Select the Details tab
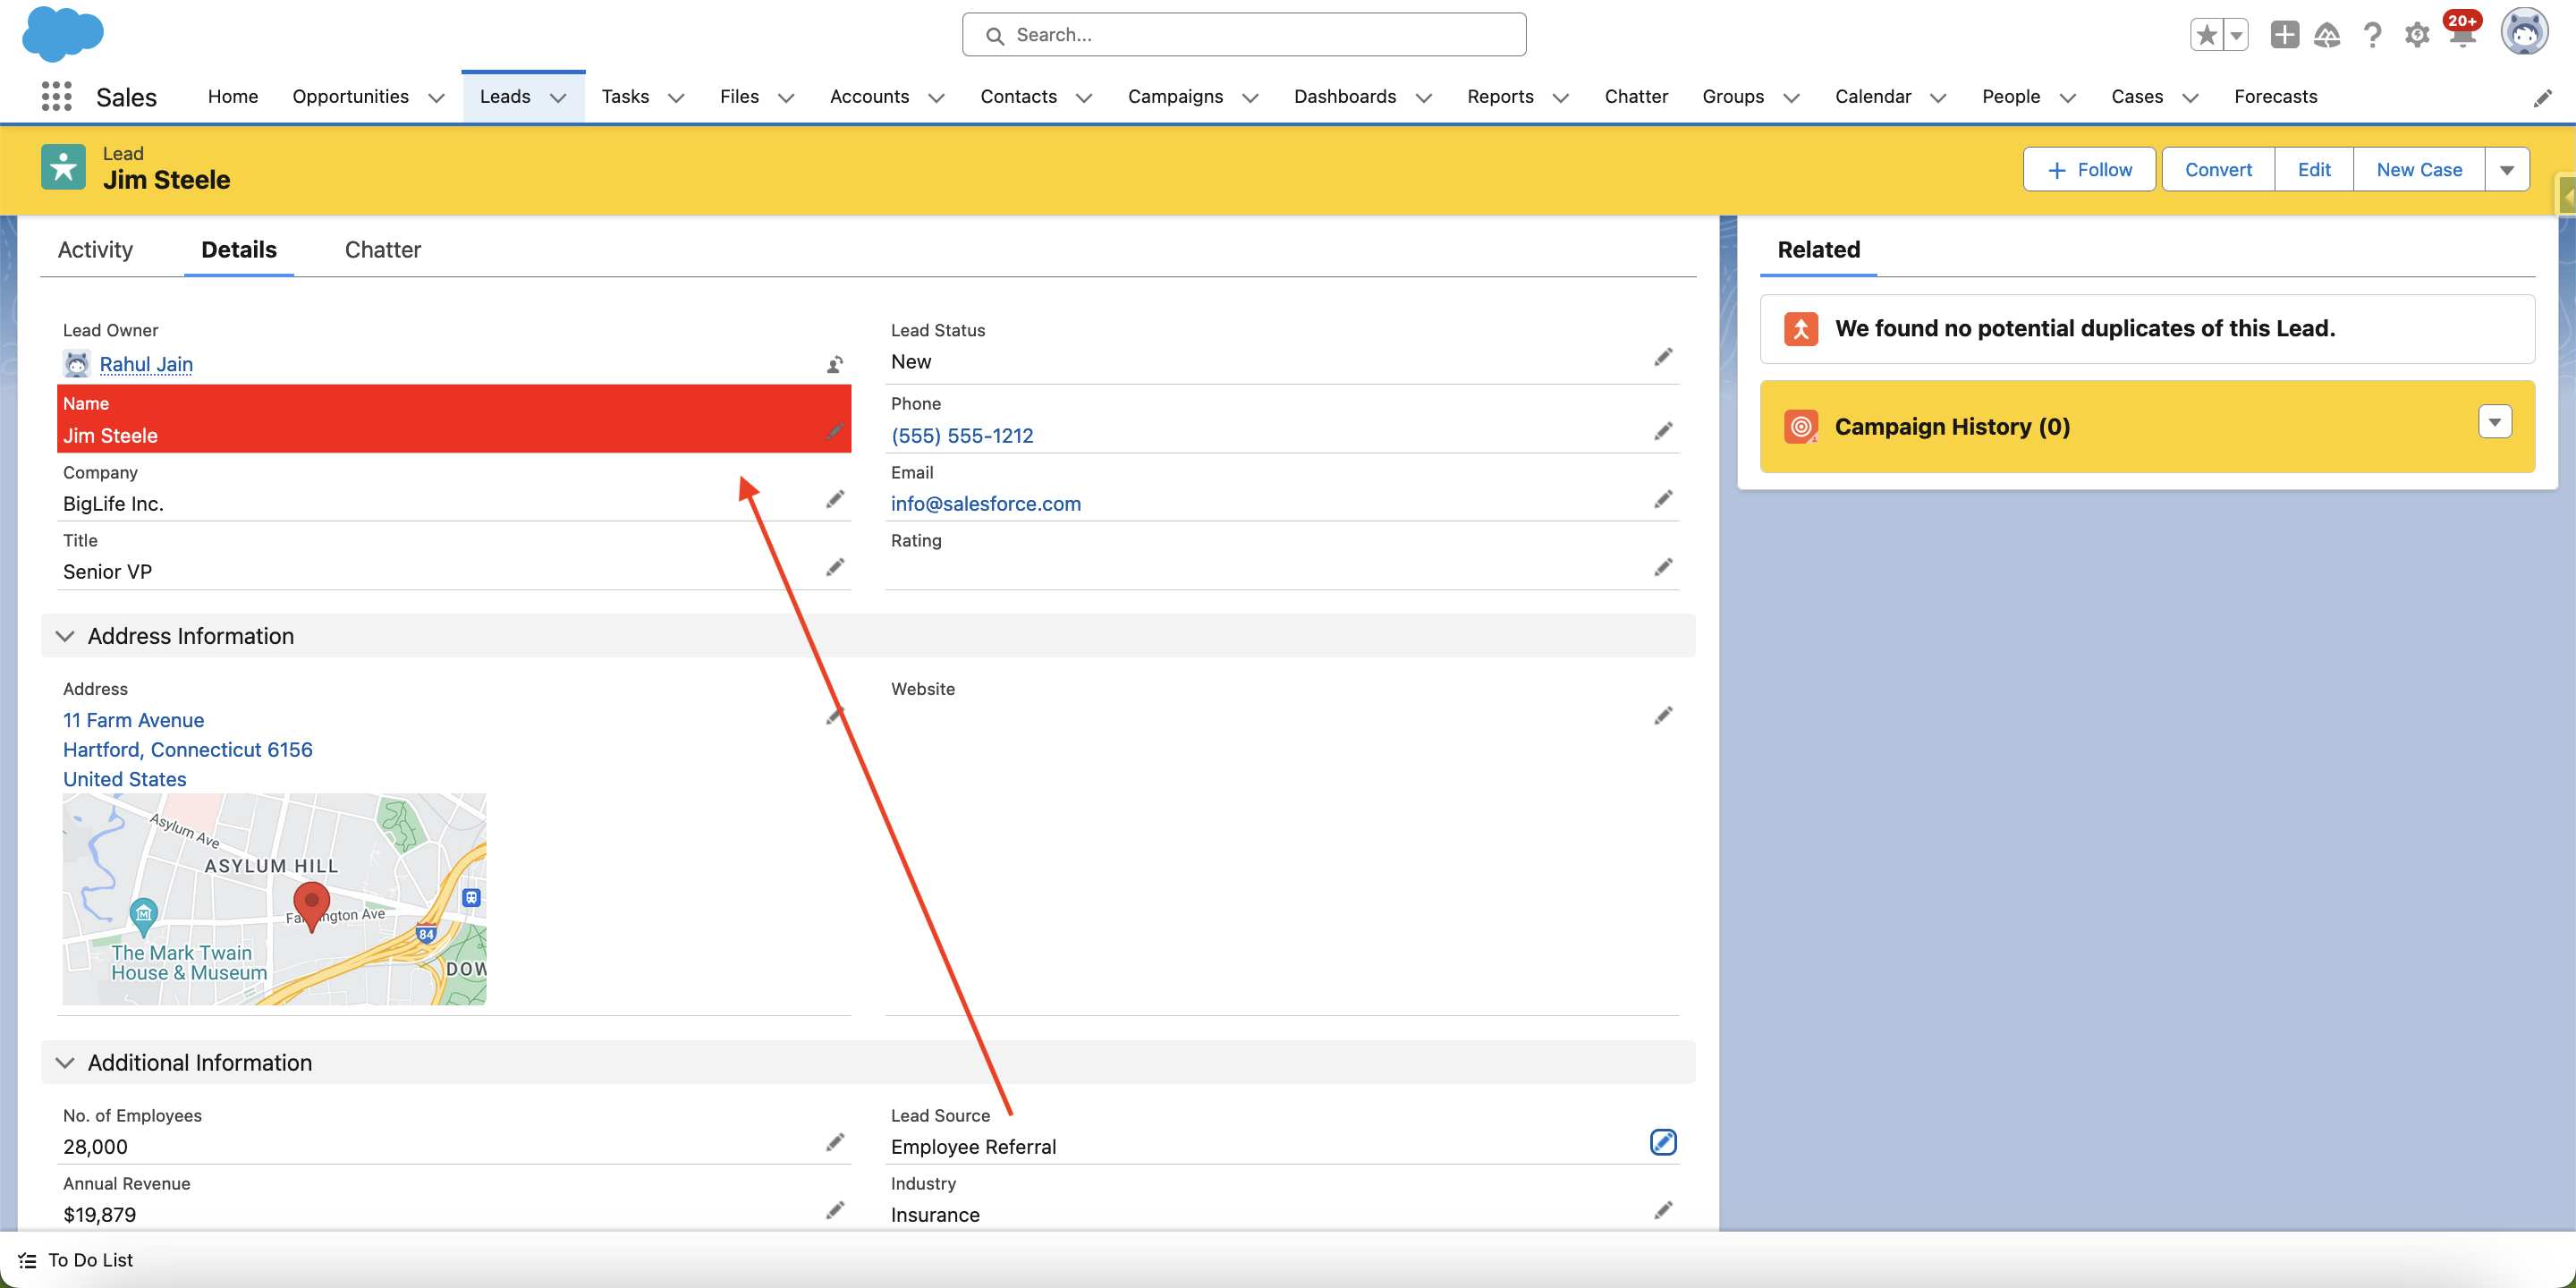This screenshot has width=2576, height=1288. [x=239, y=250]
